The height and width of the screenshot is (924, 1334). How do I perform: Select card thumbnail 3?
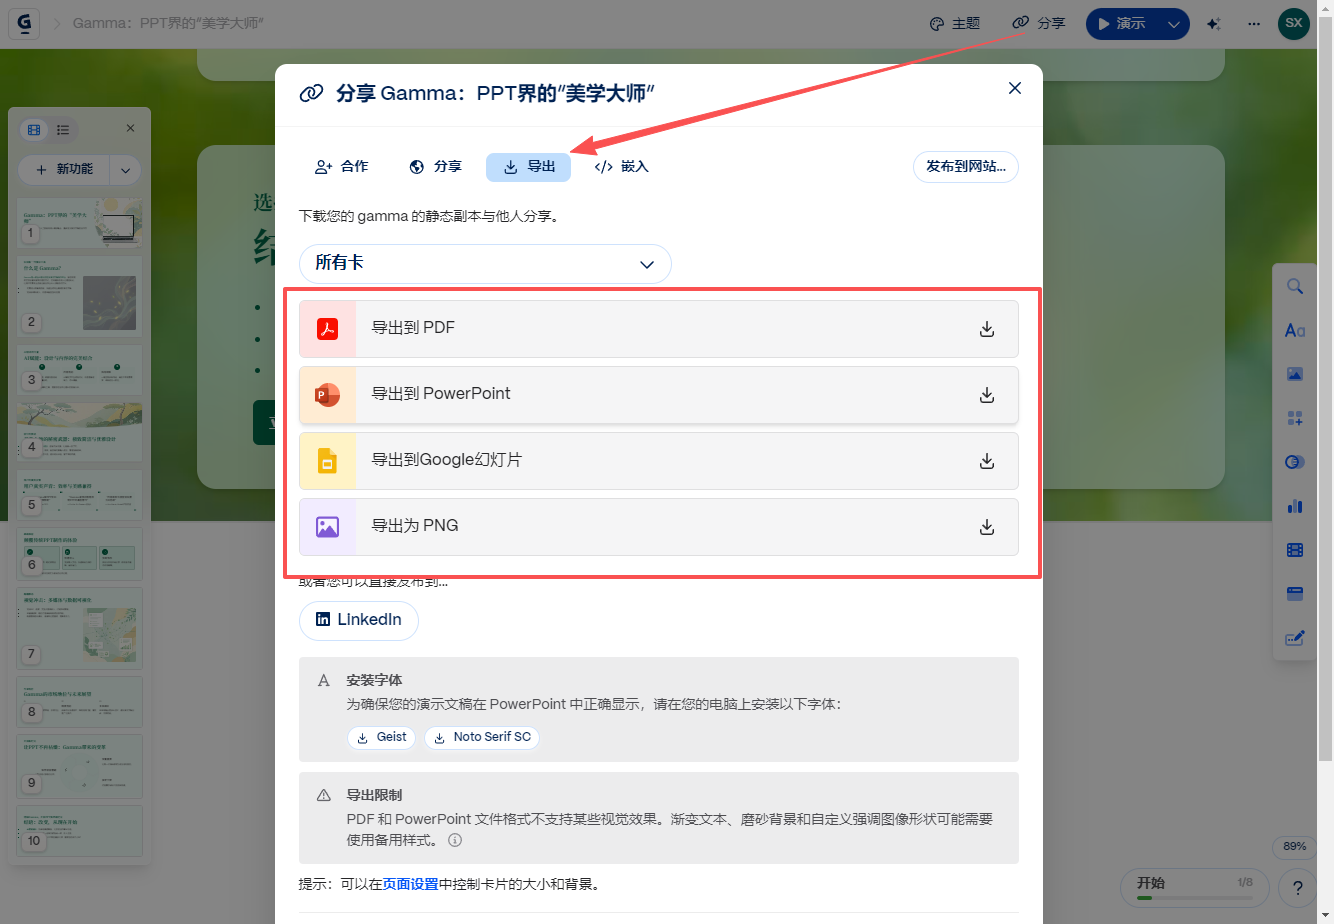(79, 368)
